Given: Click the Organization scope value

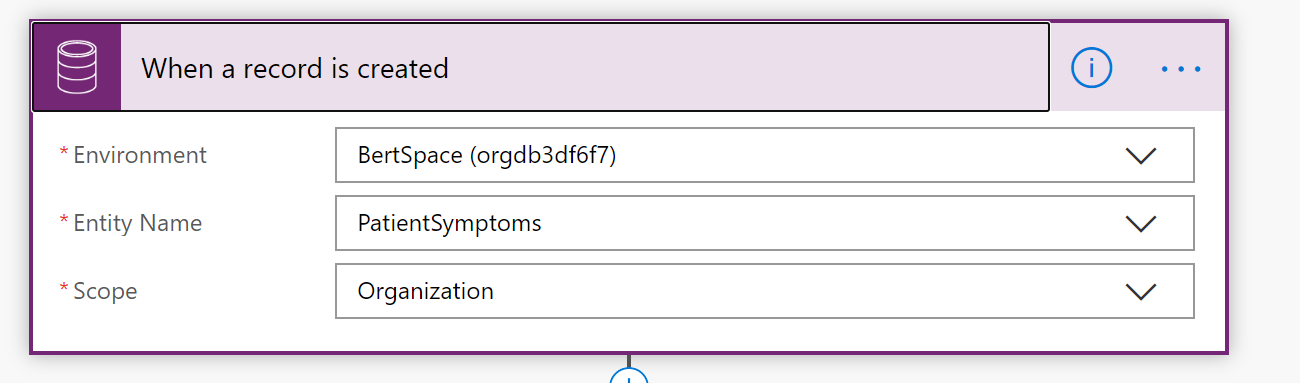Looking at the screenshot, I should click(x=426, y=292).
